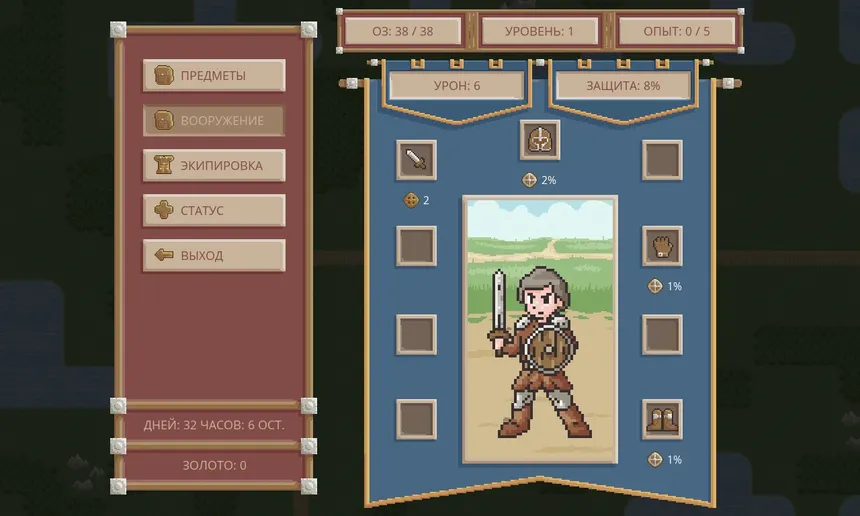Click the 2% value under the helmet

tap(548, 180)
